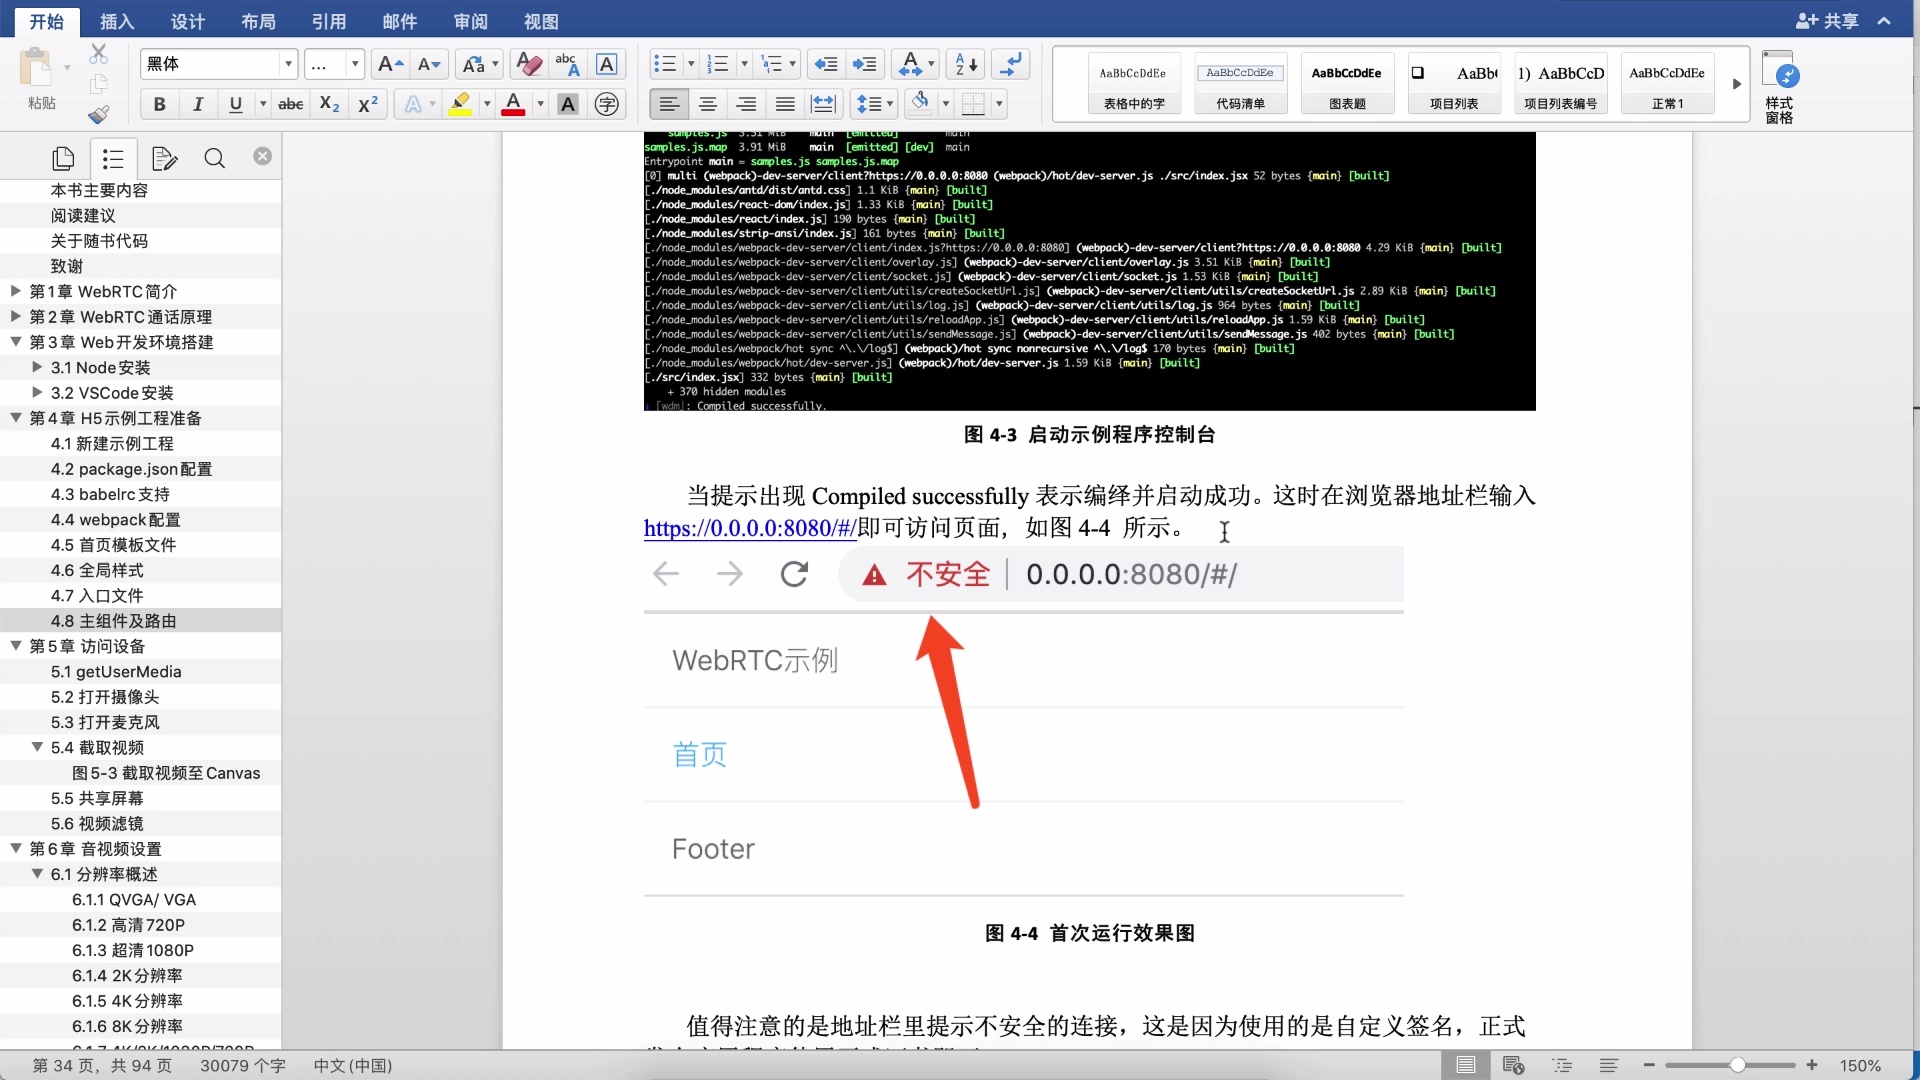Open the 审阅 menu tab
The image size is (1920, 1080).
[470, 21]
